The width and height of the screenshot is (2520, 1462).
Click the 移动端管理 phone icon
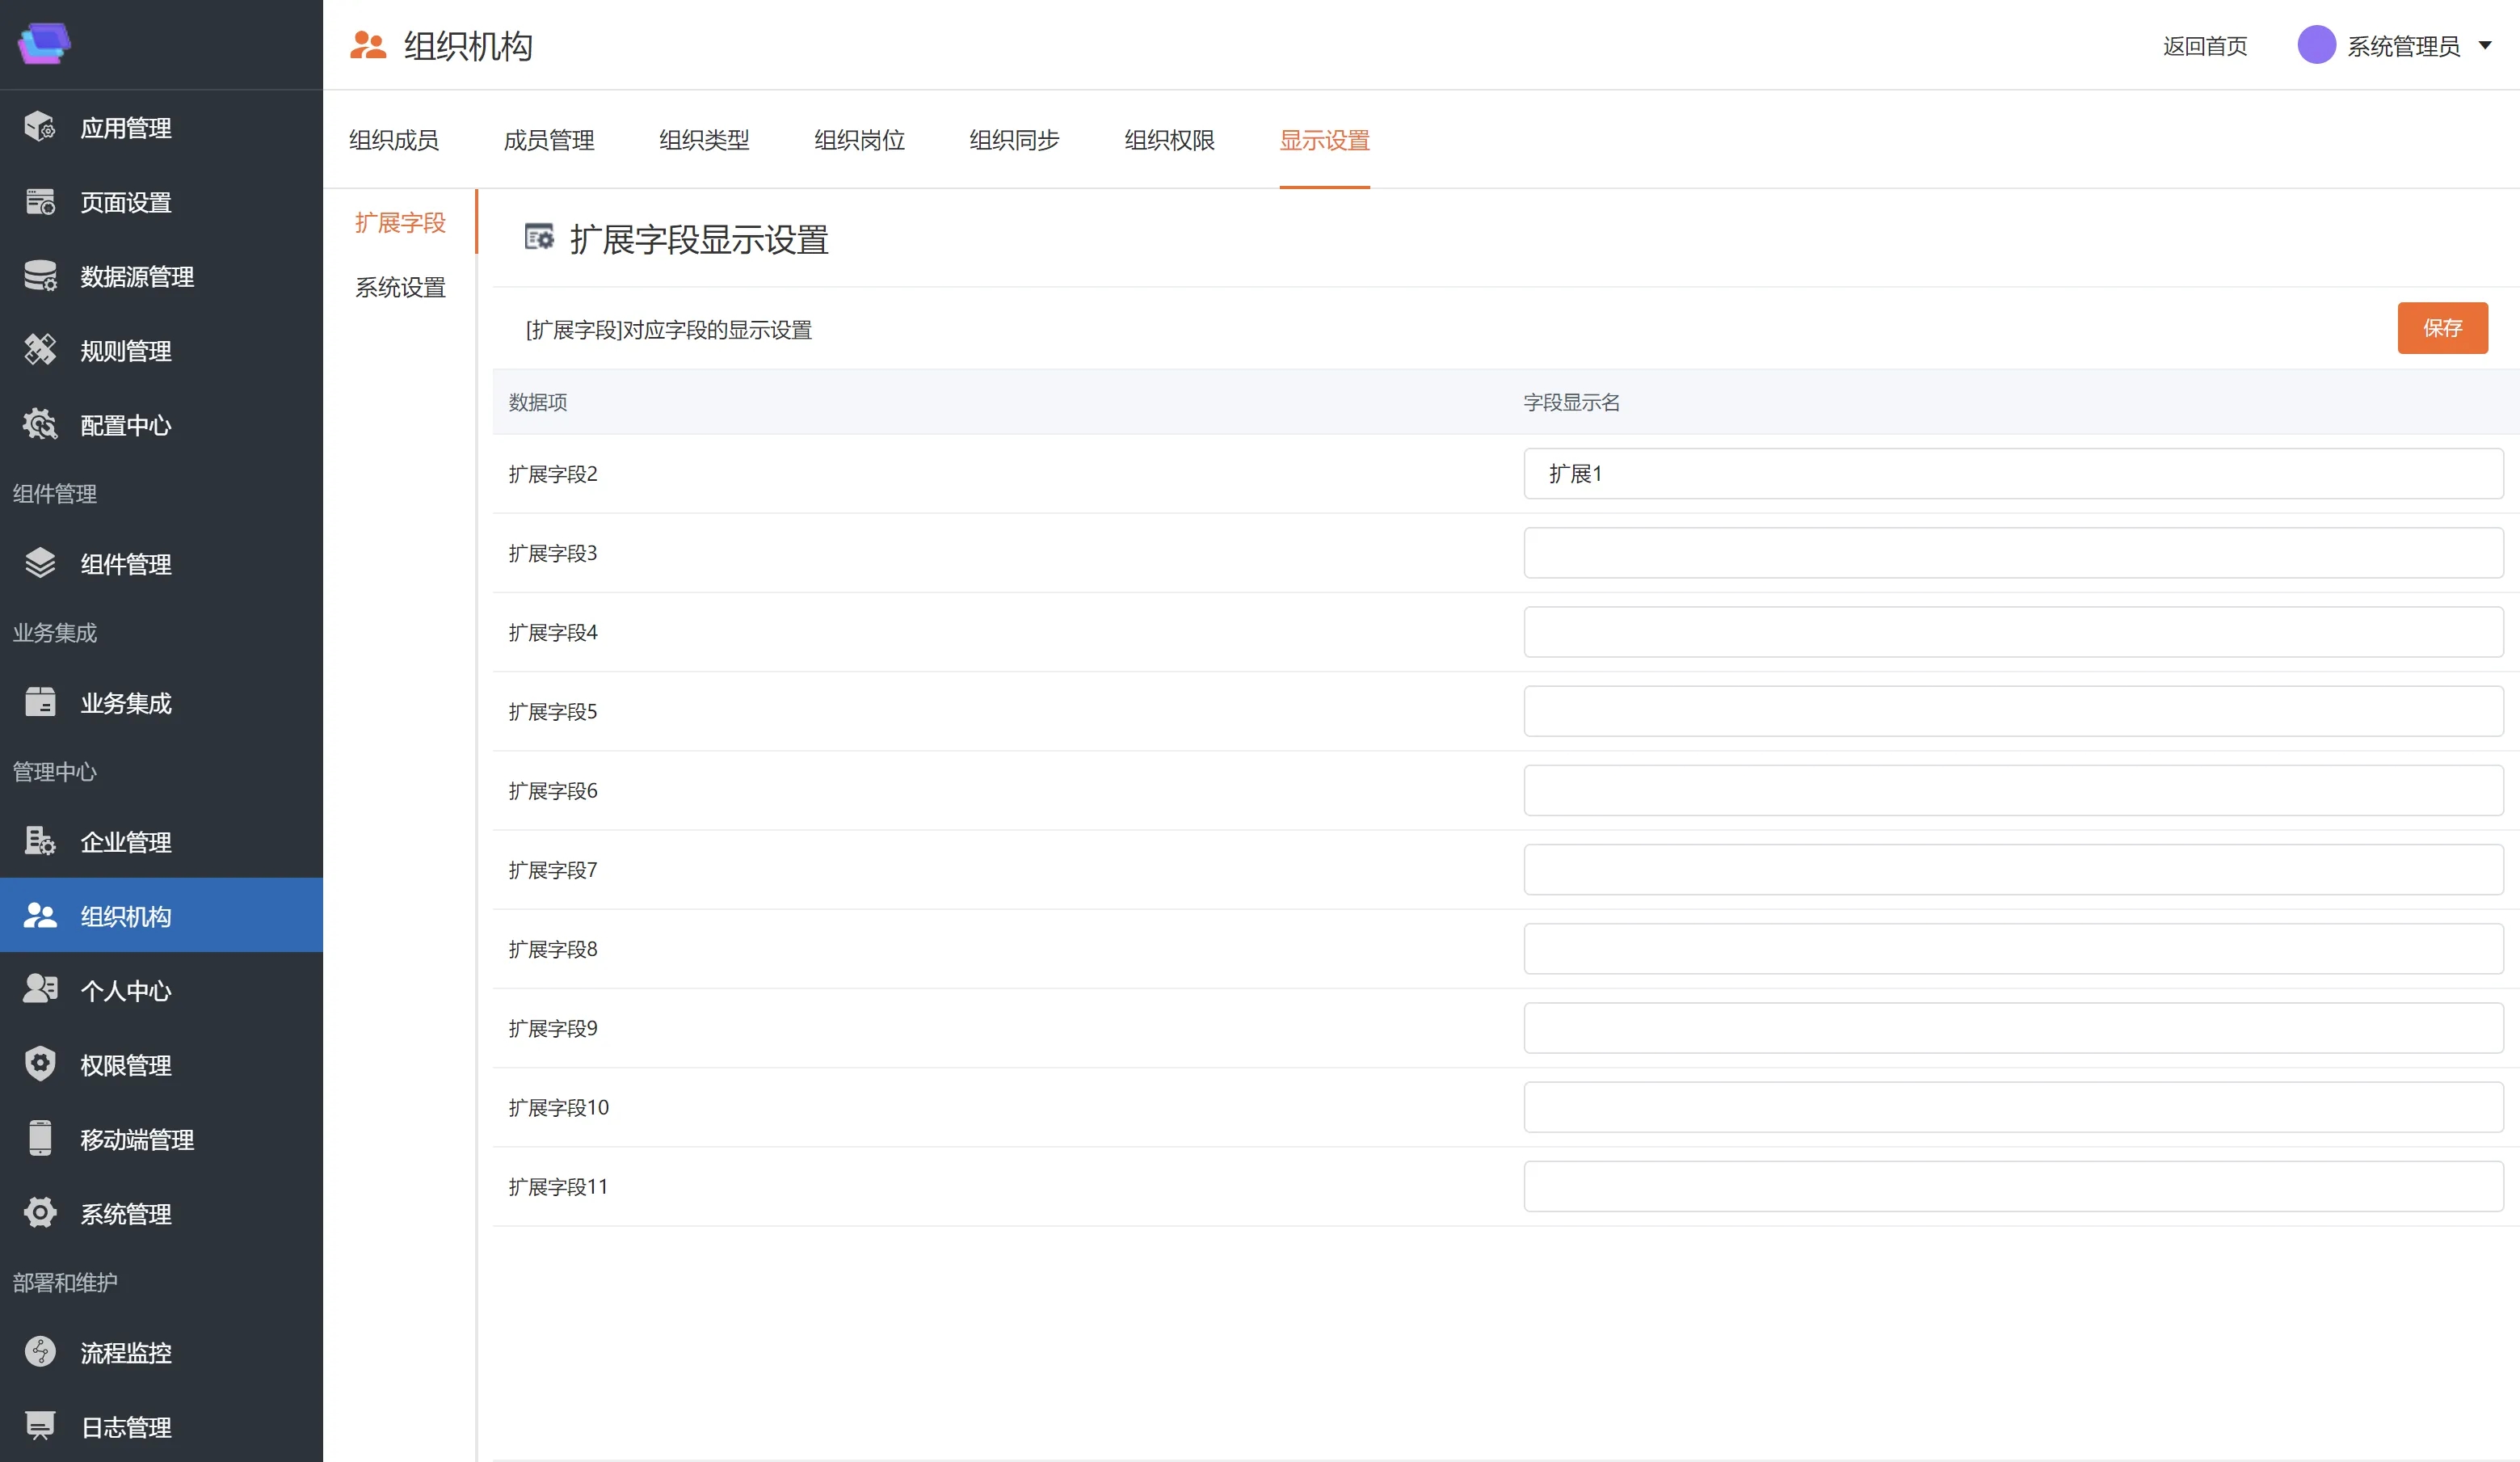[x=40, y=1138]
